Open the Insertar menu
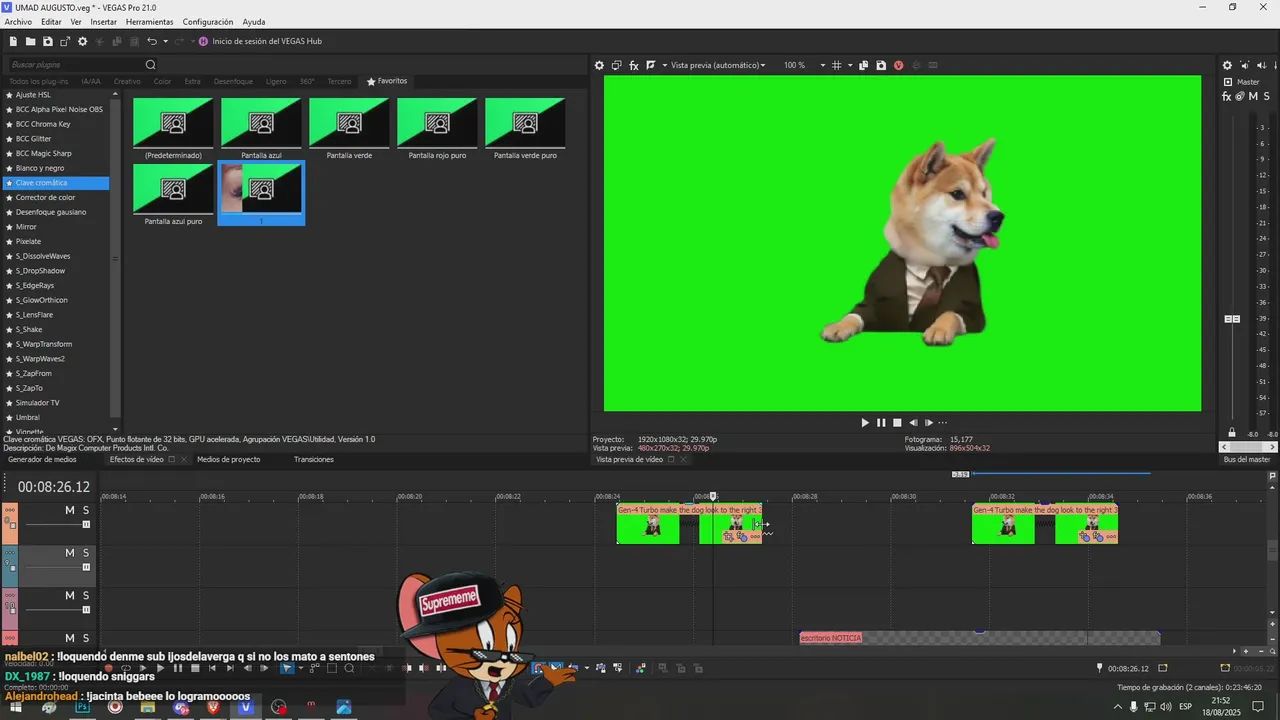The width and height of the screenshot is (1280, 720). pos(104,22)
